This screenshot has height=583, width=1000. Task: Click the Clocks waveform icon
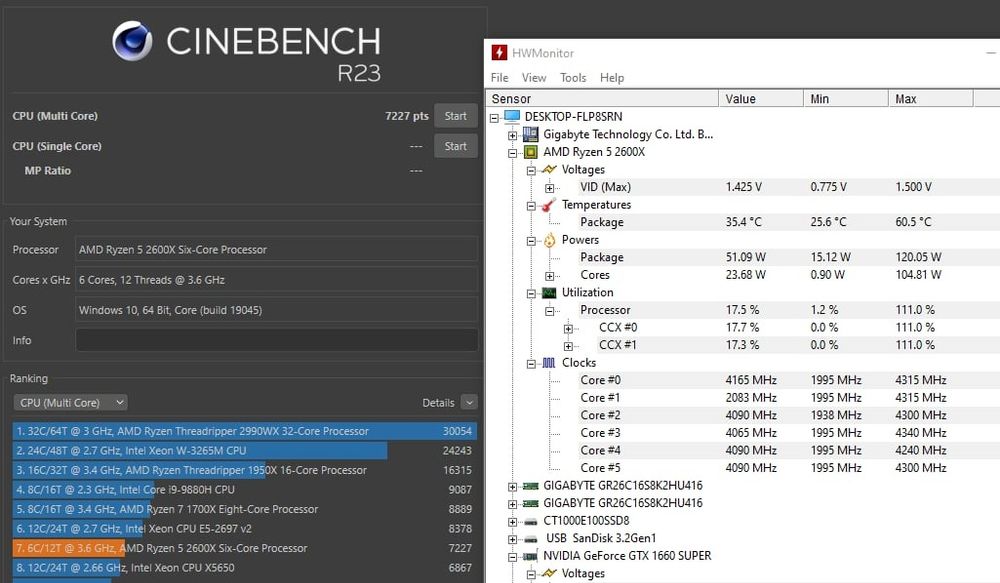548,363
